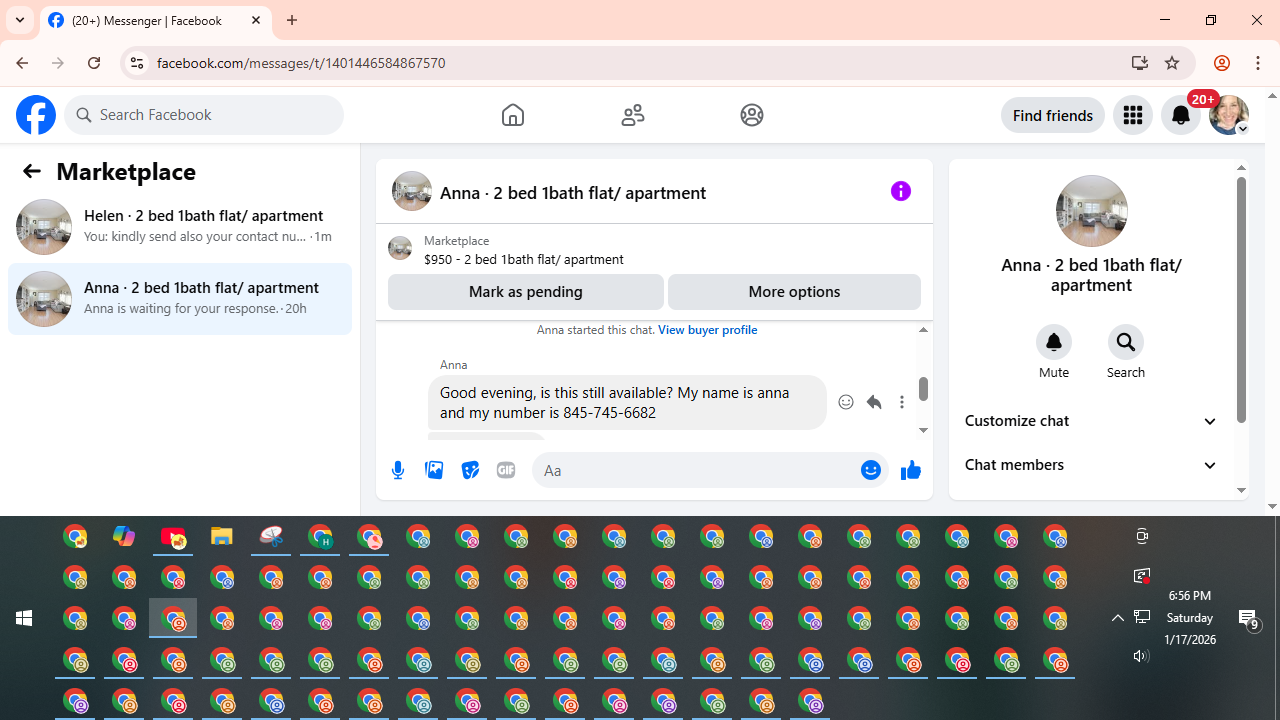
Task: Open emoji picker in message box
Action: click(x=871, y=470)
